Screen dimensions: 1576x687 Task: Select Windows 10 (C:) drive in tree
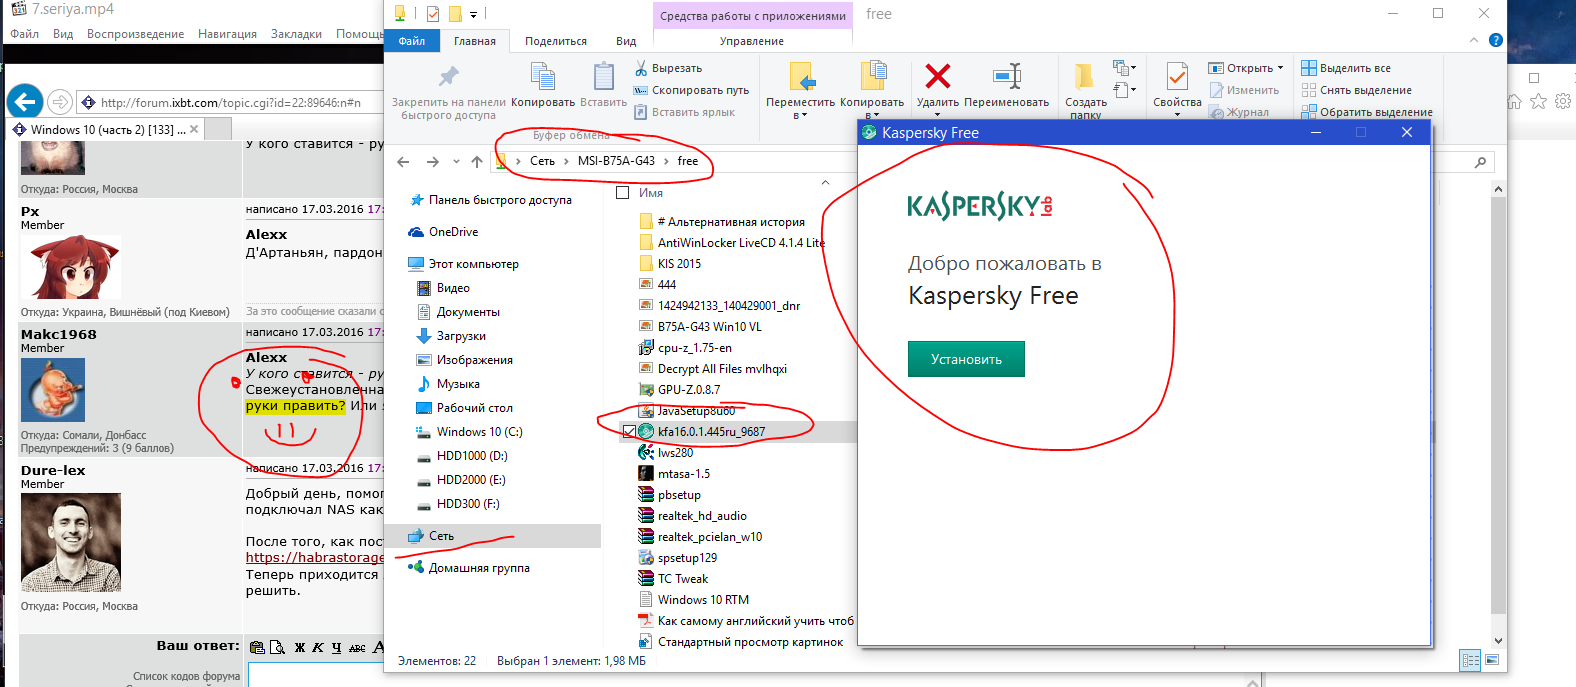click(479, 432)
